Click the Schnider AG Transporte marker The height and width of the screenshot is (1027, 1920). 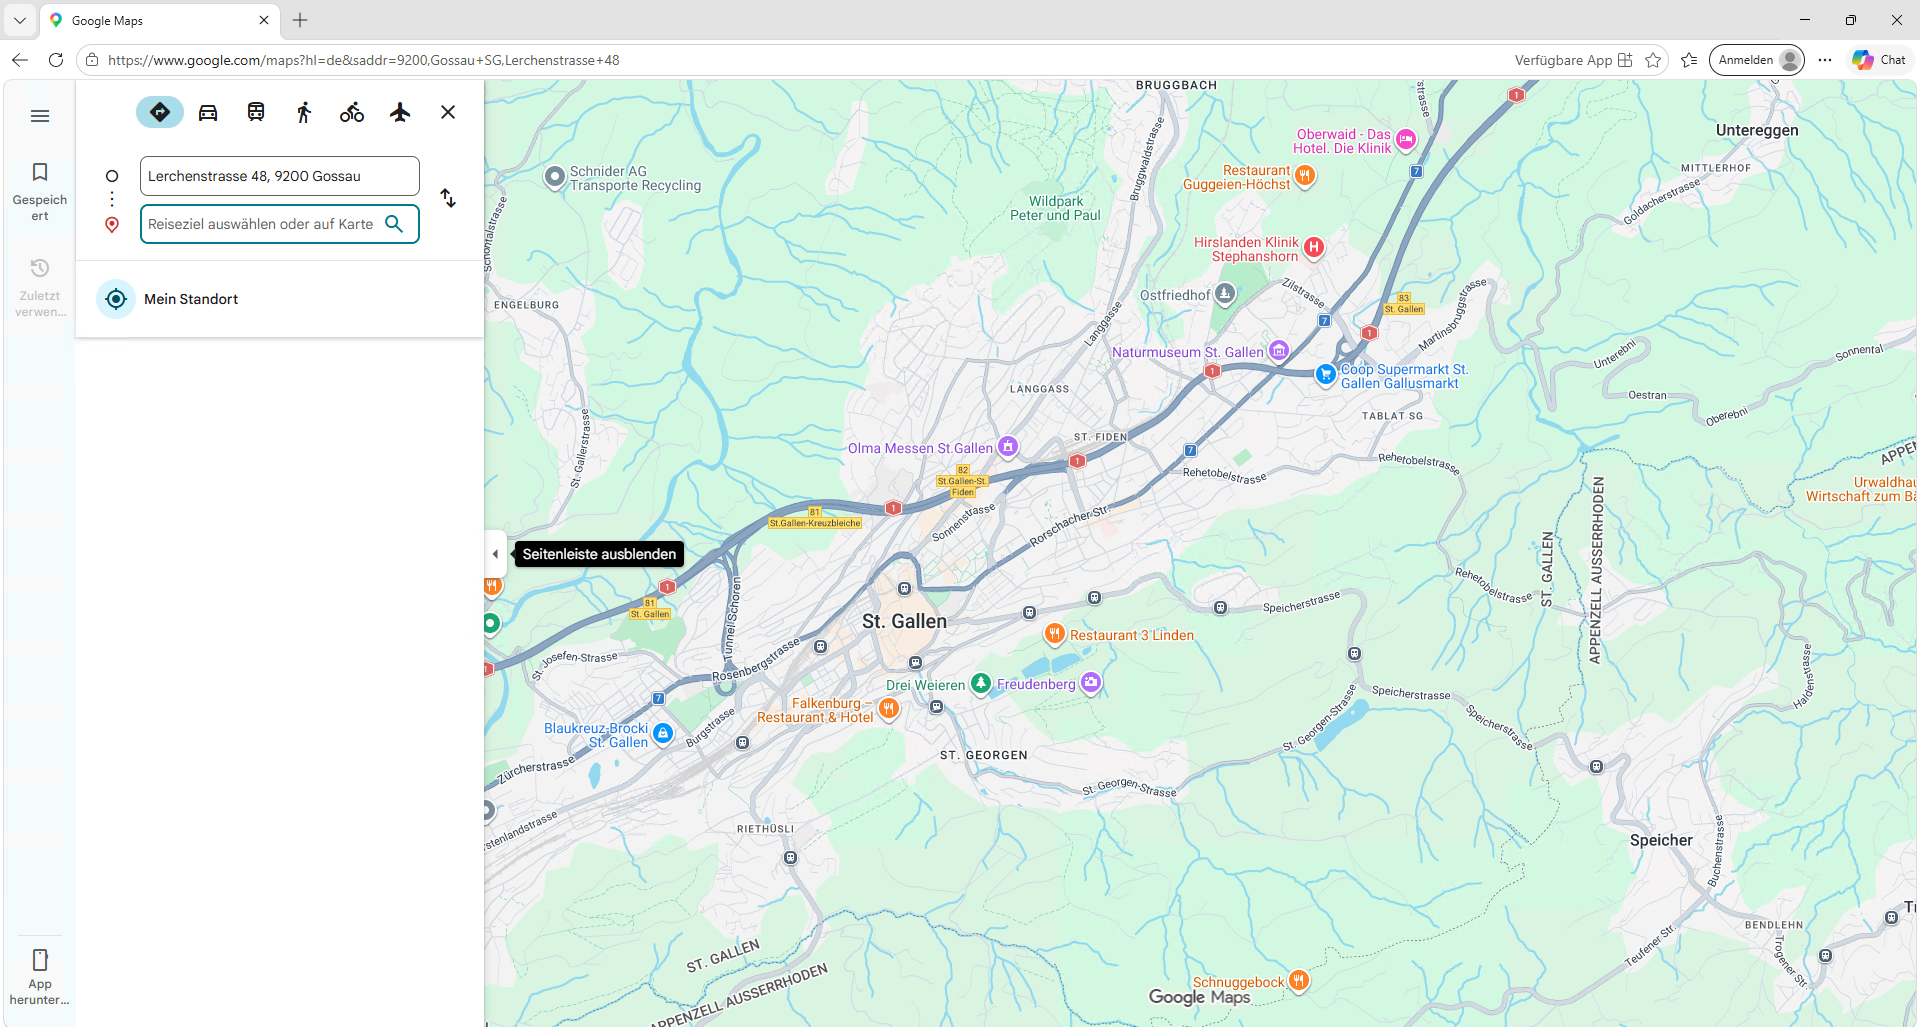[555, 177]
